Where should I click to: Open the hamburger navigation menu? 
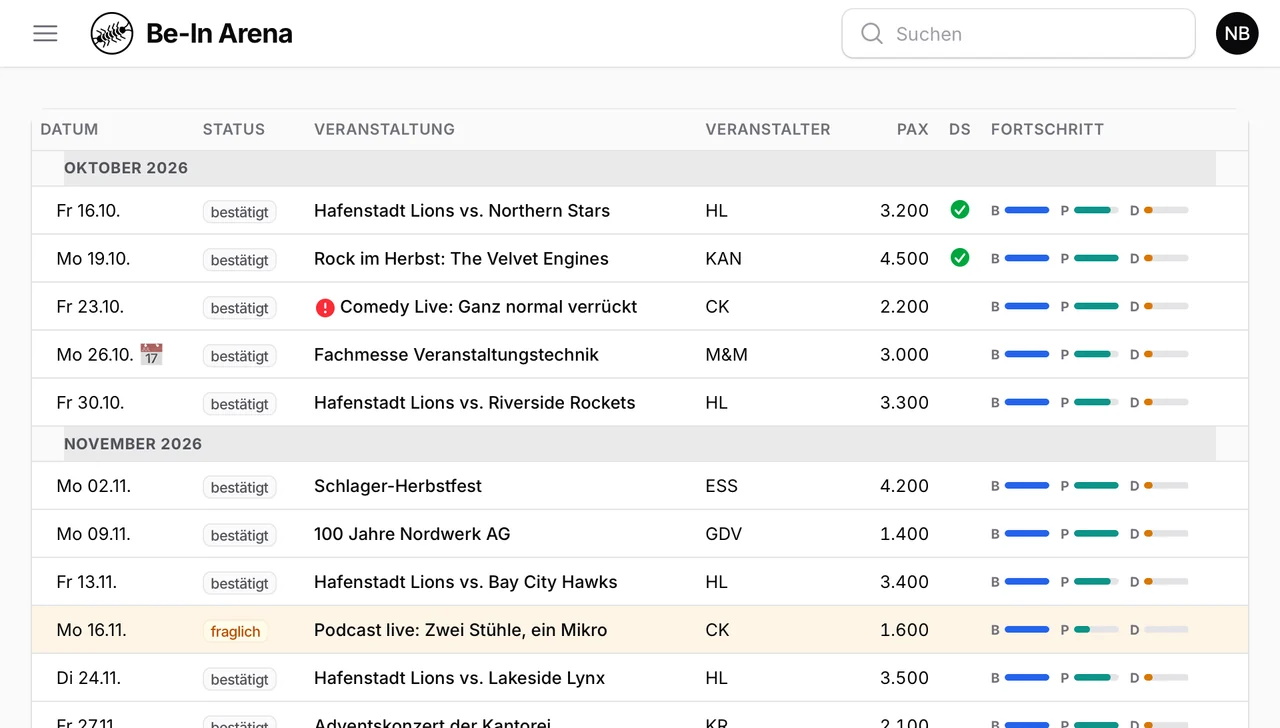(x=45, y=33)
